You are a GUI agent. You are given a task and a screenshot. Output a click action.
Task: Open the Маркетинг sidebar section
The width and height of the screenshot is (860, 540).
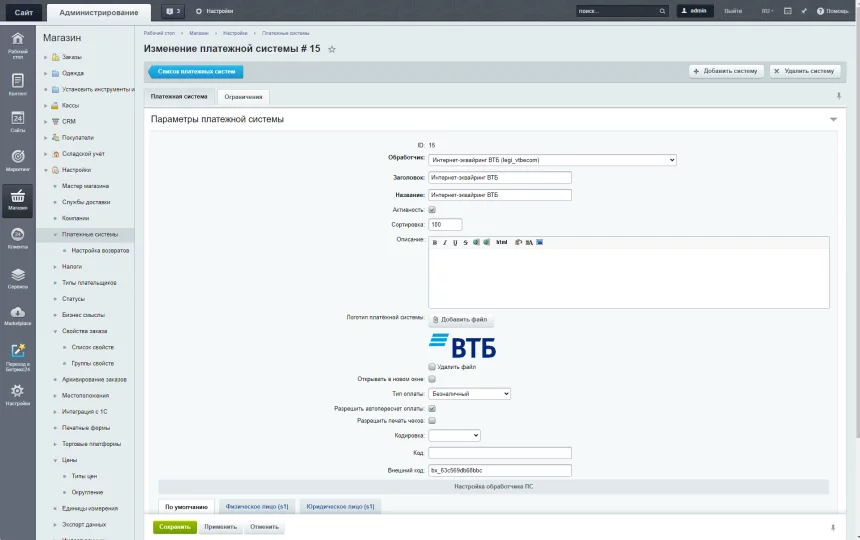[17, 160]
